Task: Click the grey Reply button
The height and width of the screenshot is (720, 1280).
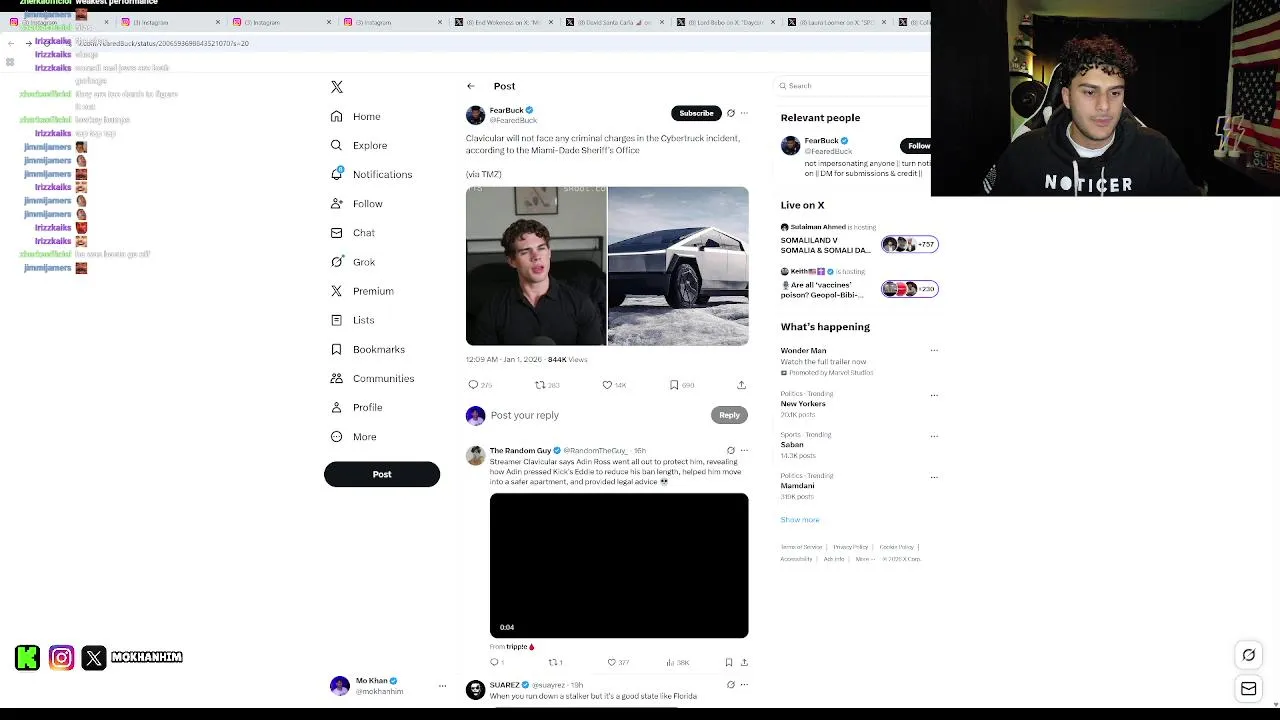Action: (729, 415)
